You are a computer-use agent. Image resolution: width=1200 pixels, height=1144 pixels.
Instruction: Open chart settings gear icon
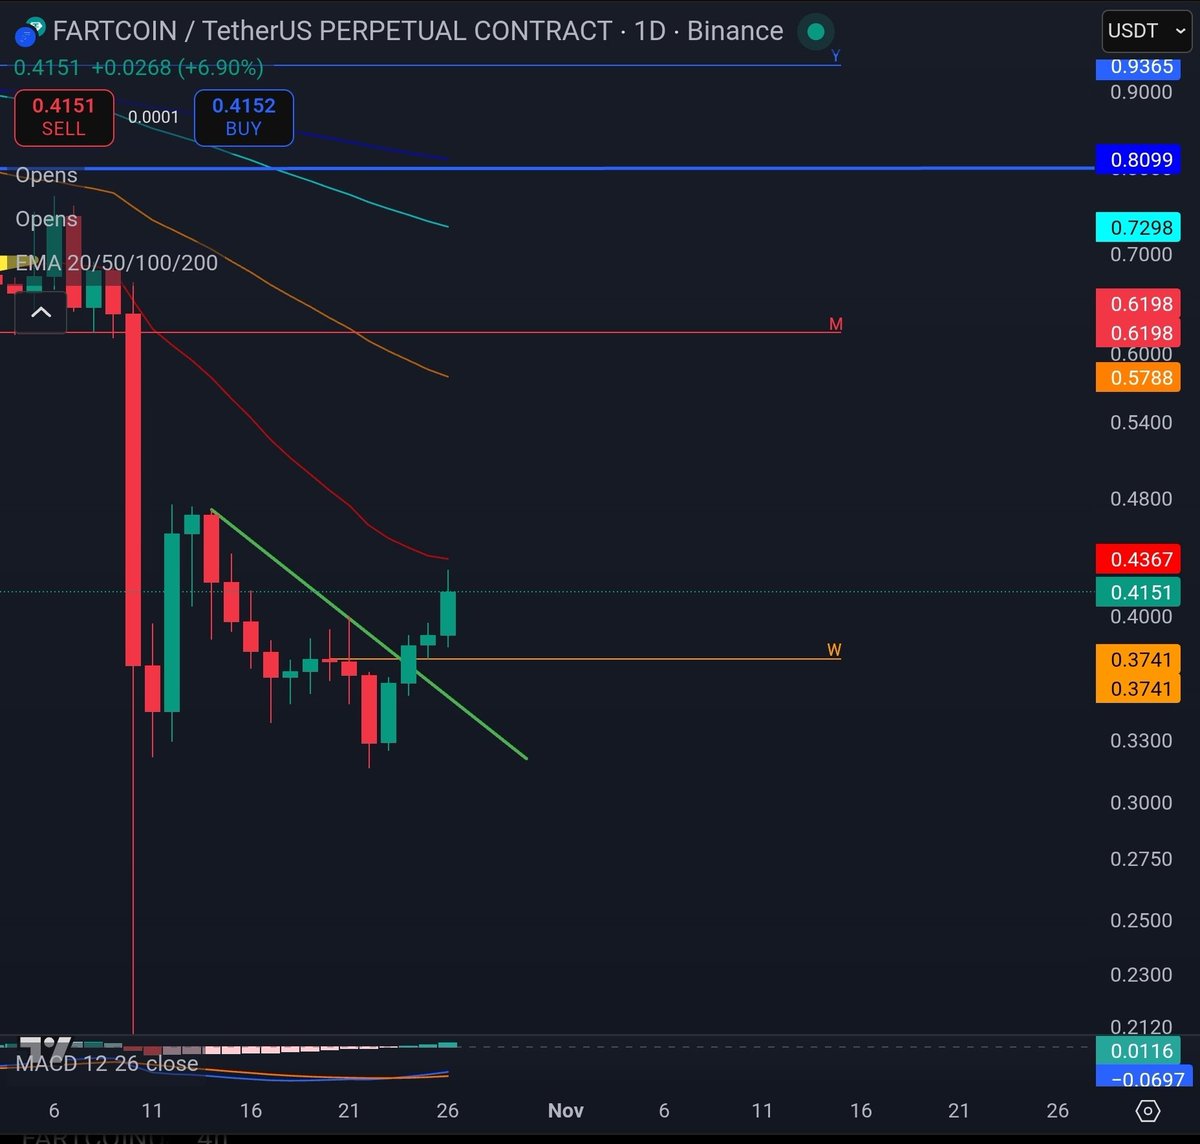click(1148, 1111)
